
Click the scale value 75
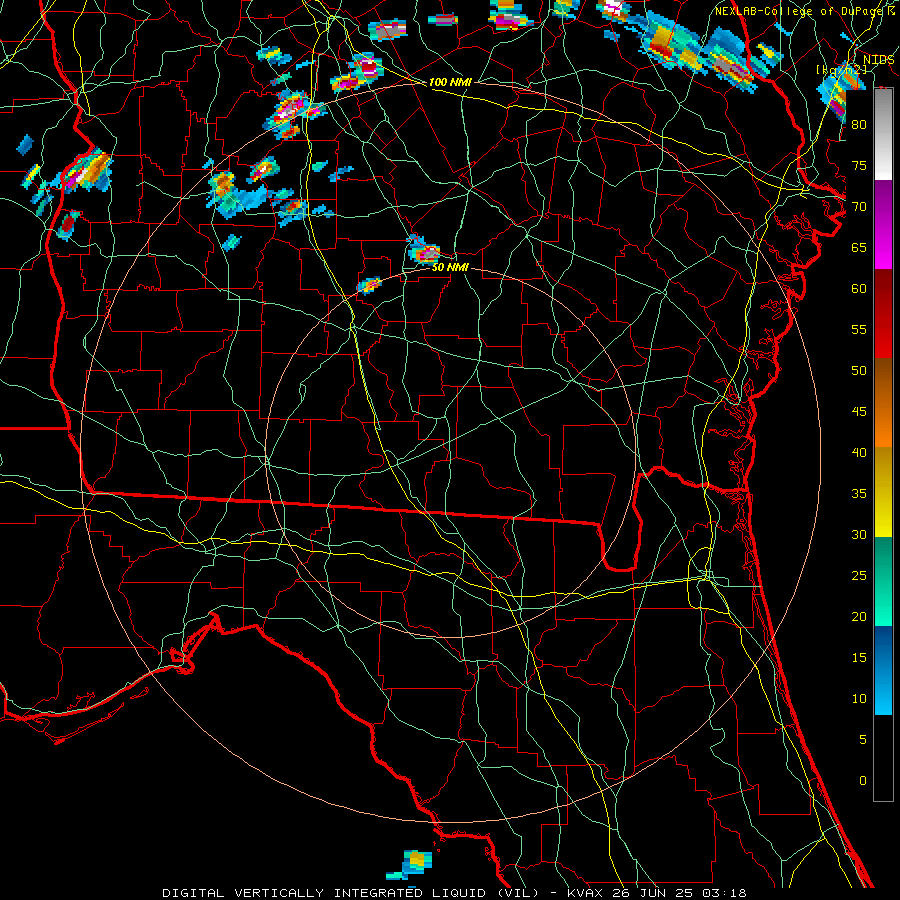(859, 165)
